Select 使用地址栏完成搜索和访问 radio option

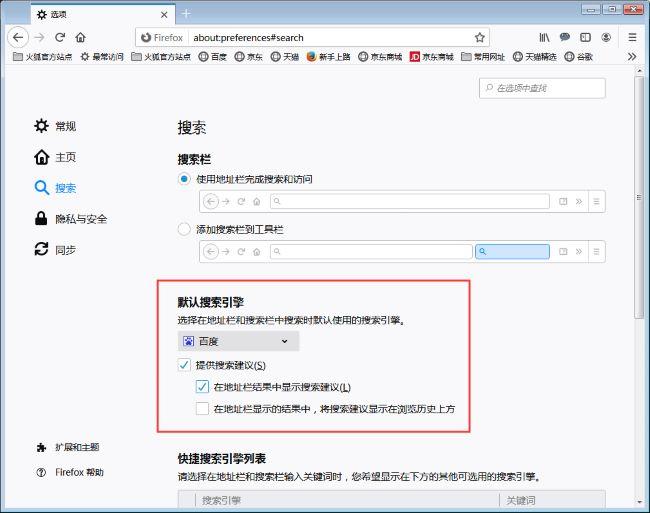pos(184,179)
